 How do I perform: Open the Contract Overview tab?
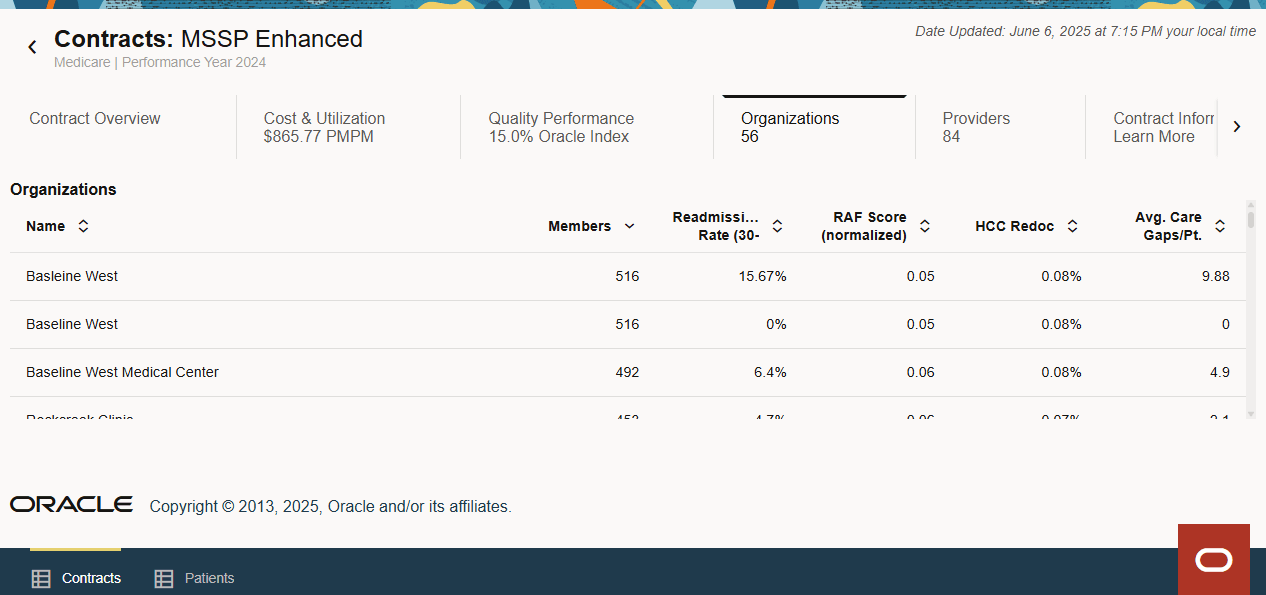click(95, 119)
